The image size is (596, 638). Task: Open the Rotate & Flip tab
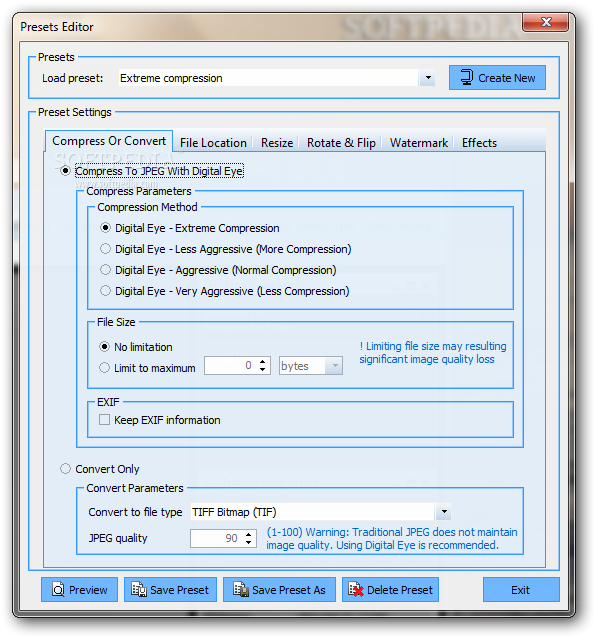click(341, 143)
